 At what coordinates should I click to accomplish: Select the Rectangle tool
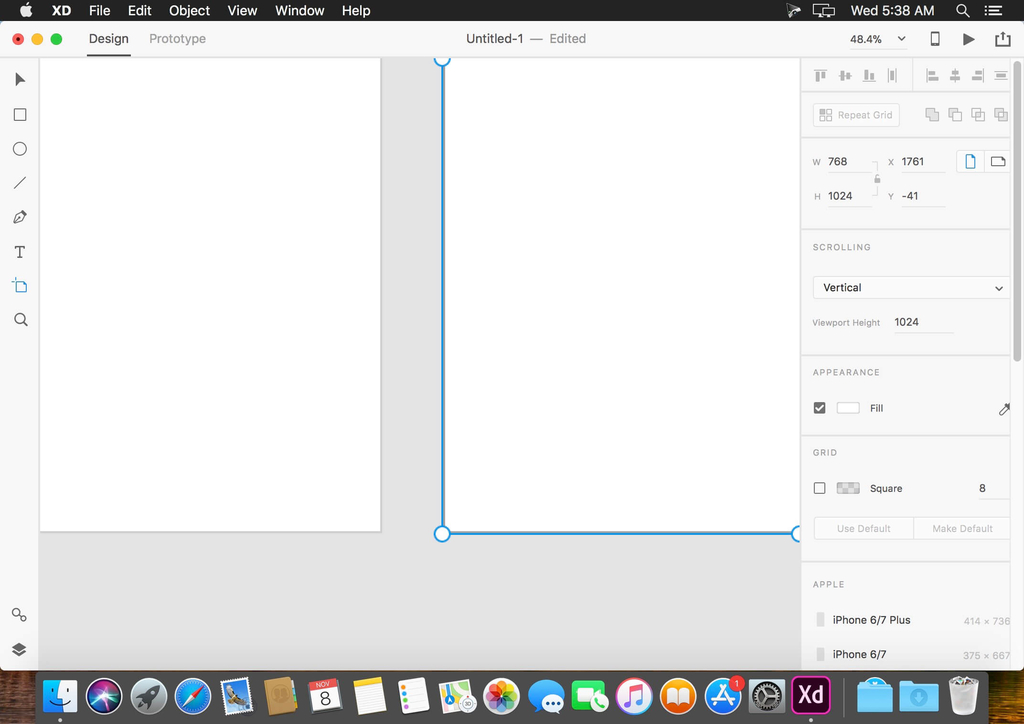pyautogui.click(x=19, y=115)
